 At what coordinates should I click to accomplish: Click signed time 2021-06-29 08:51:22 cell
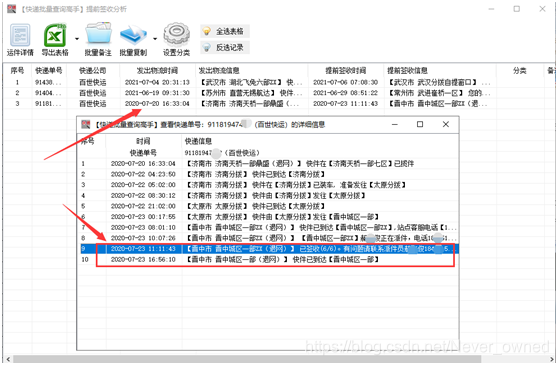pyautogui.click(x=346, y=93)
